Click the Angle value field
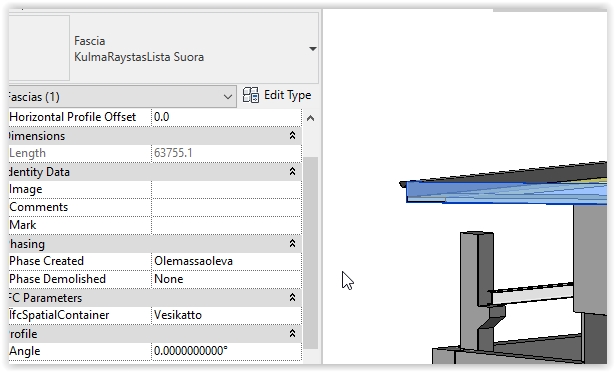Image resolution: width=615 pixels, height=372 pixels. tap(226, 351)
